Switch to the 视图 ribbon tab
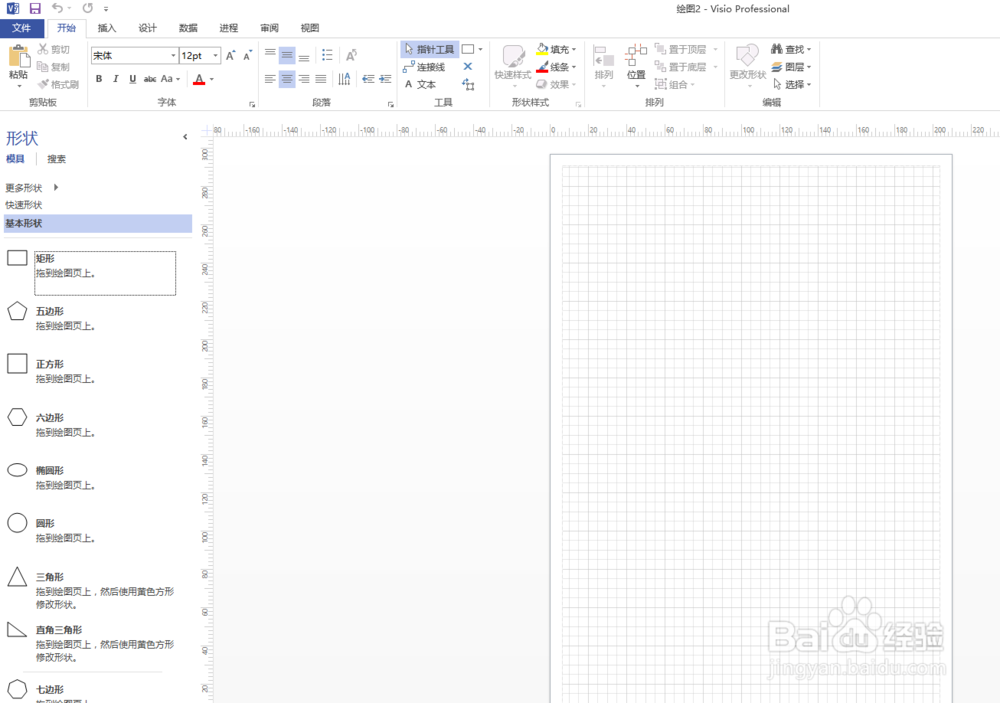Viewport: 1000px width, 703px height. tap(310, 28)
